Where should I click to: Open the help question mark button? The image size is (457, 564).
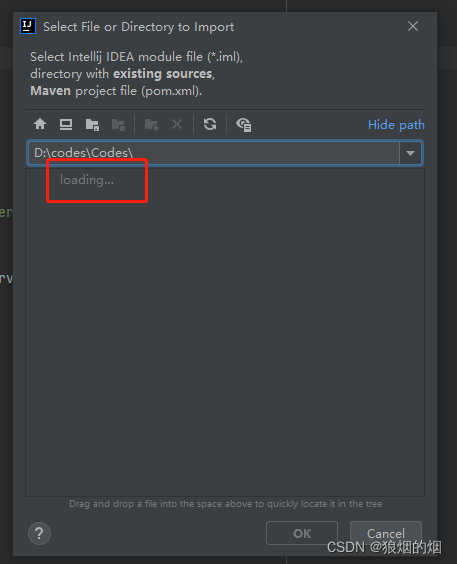click(39, 533)
